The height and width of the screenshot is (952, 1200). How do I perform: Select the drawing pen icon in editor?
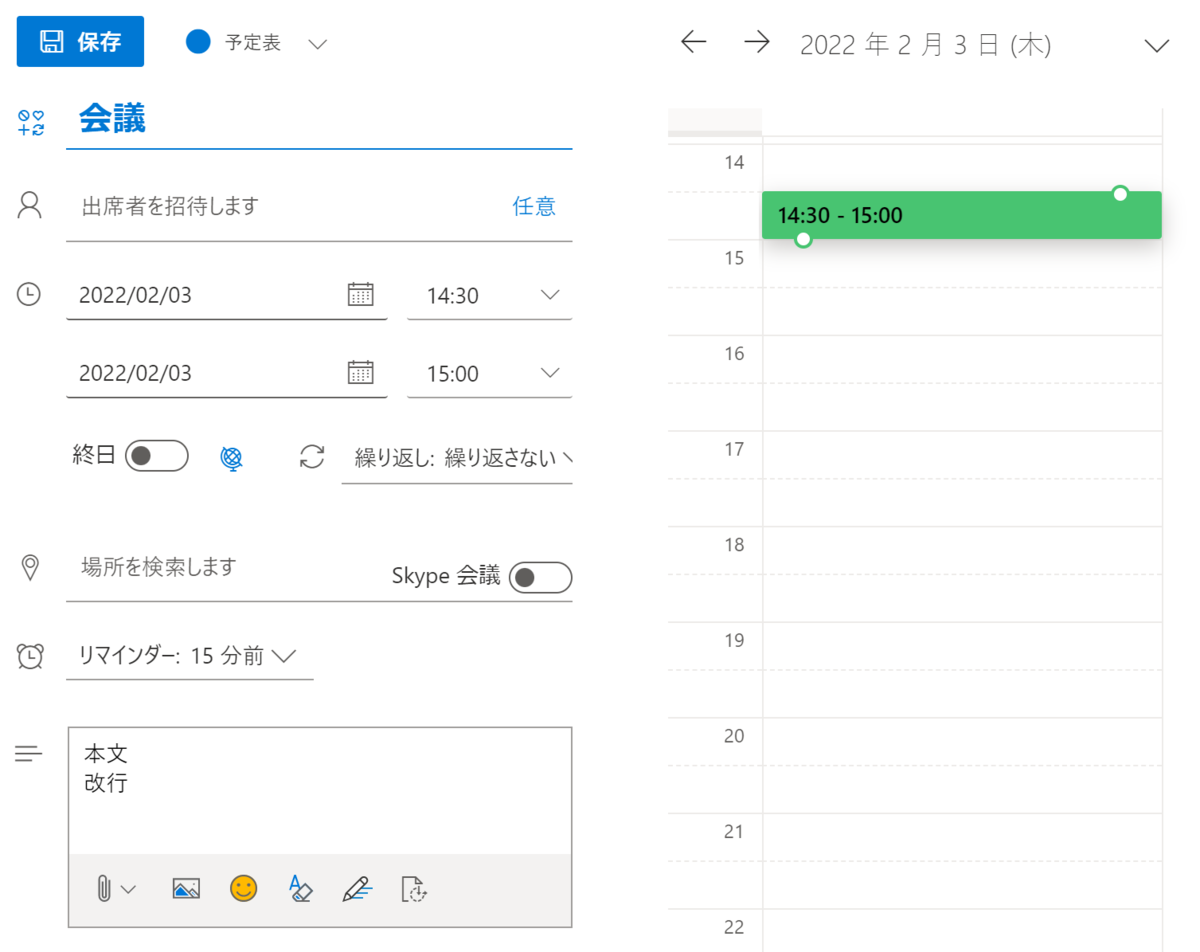(357, 888)
